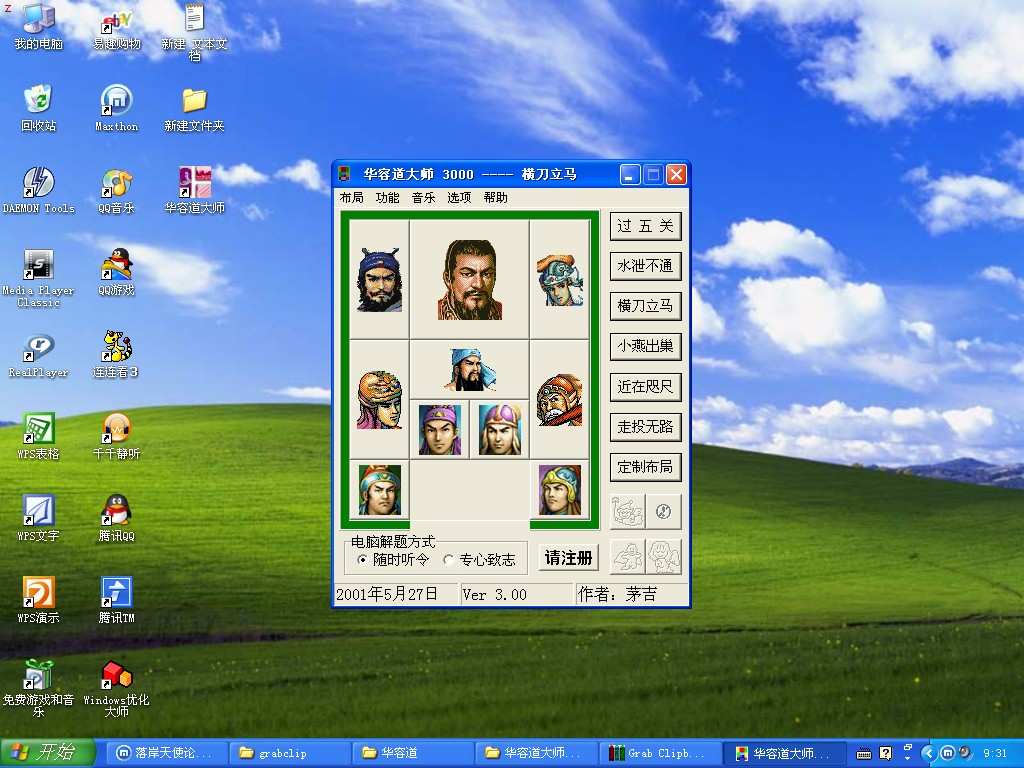Open the 布局 menu
The image size is (1024, 768).
pos(351,197)
